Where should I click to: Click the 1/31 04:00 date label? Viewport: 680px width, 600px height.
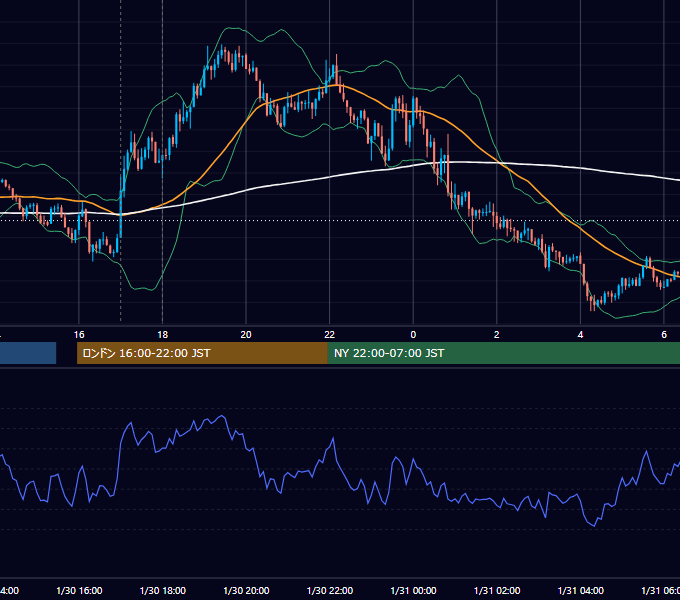(x=581, y=590)
